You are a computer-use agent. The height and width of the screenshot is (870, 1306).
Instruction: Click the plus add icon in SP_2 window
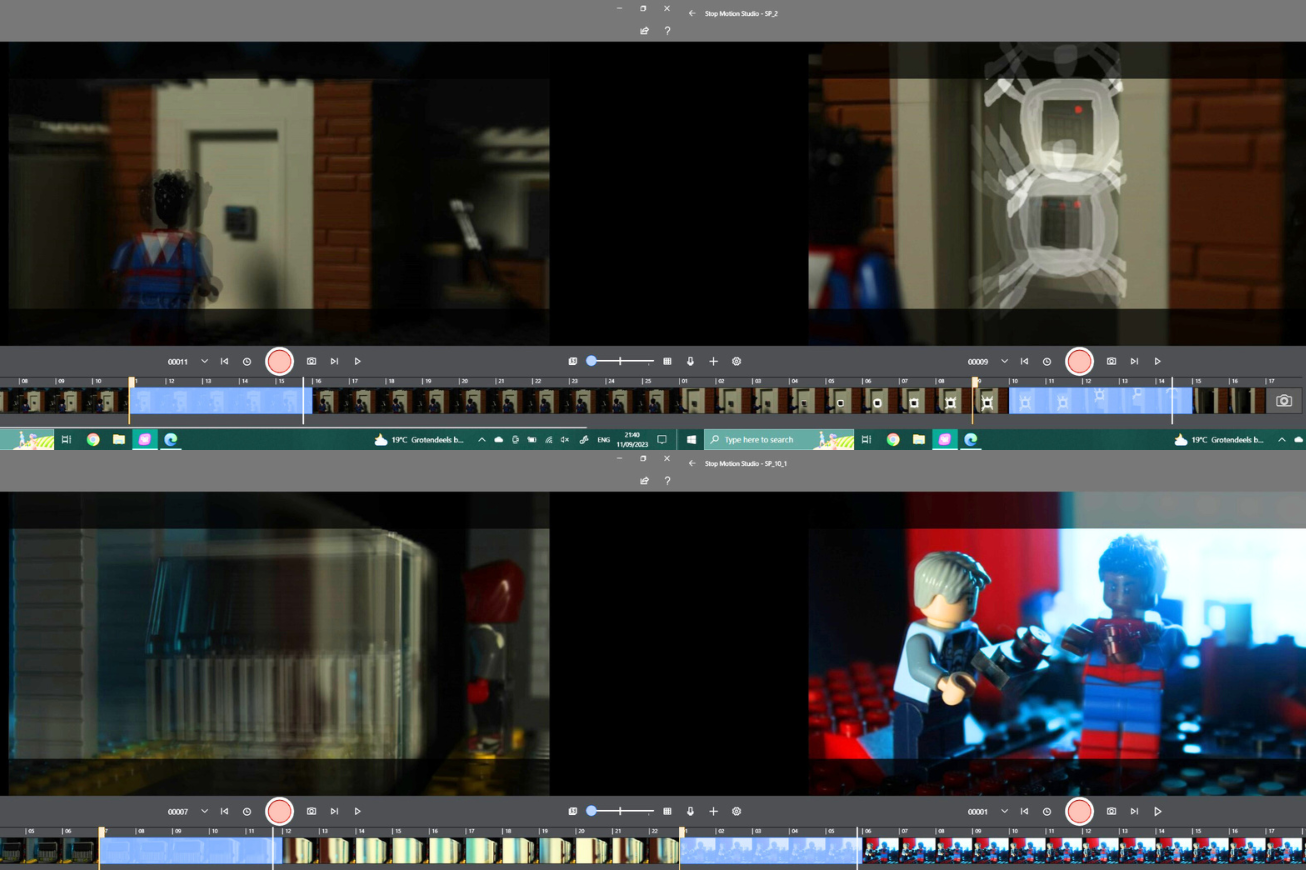coord(713,362)
